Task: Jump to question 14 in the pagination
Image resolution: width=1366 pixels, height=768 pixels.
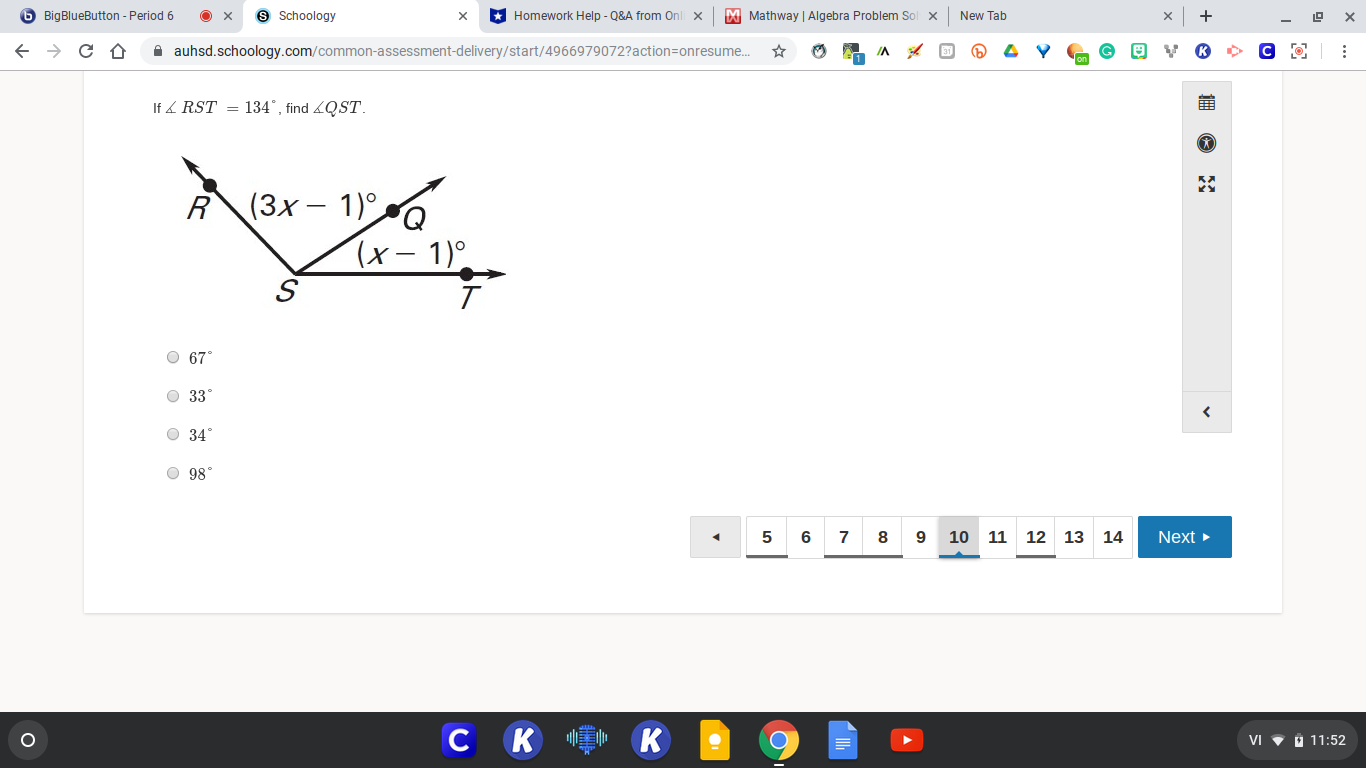Action: (x=1112, y=537)
